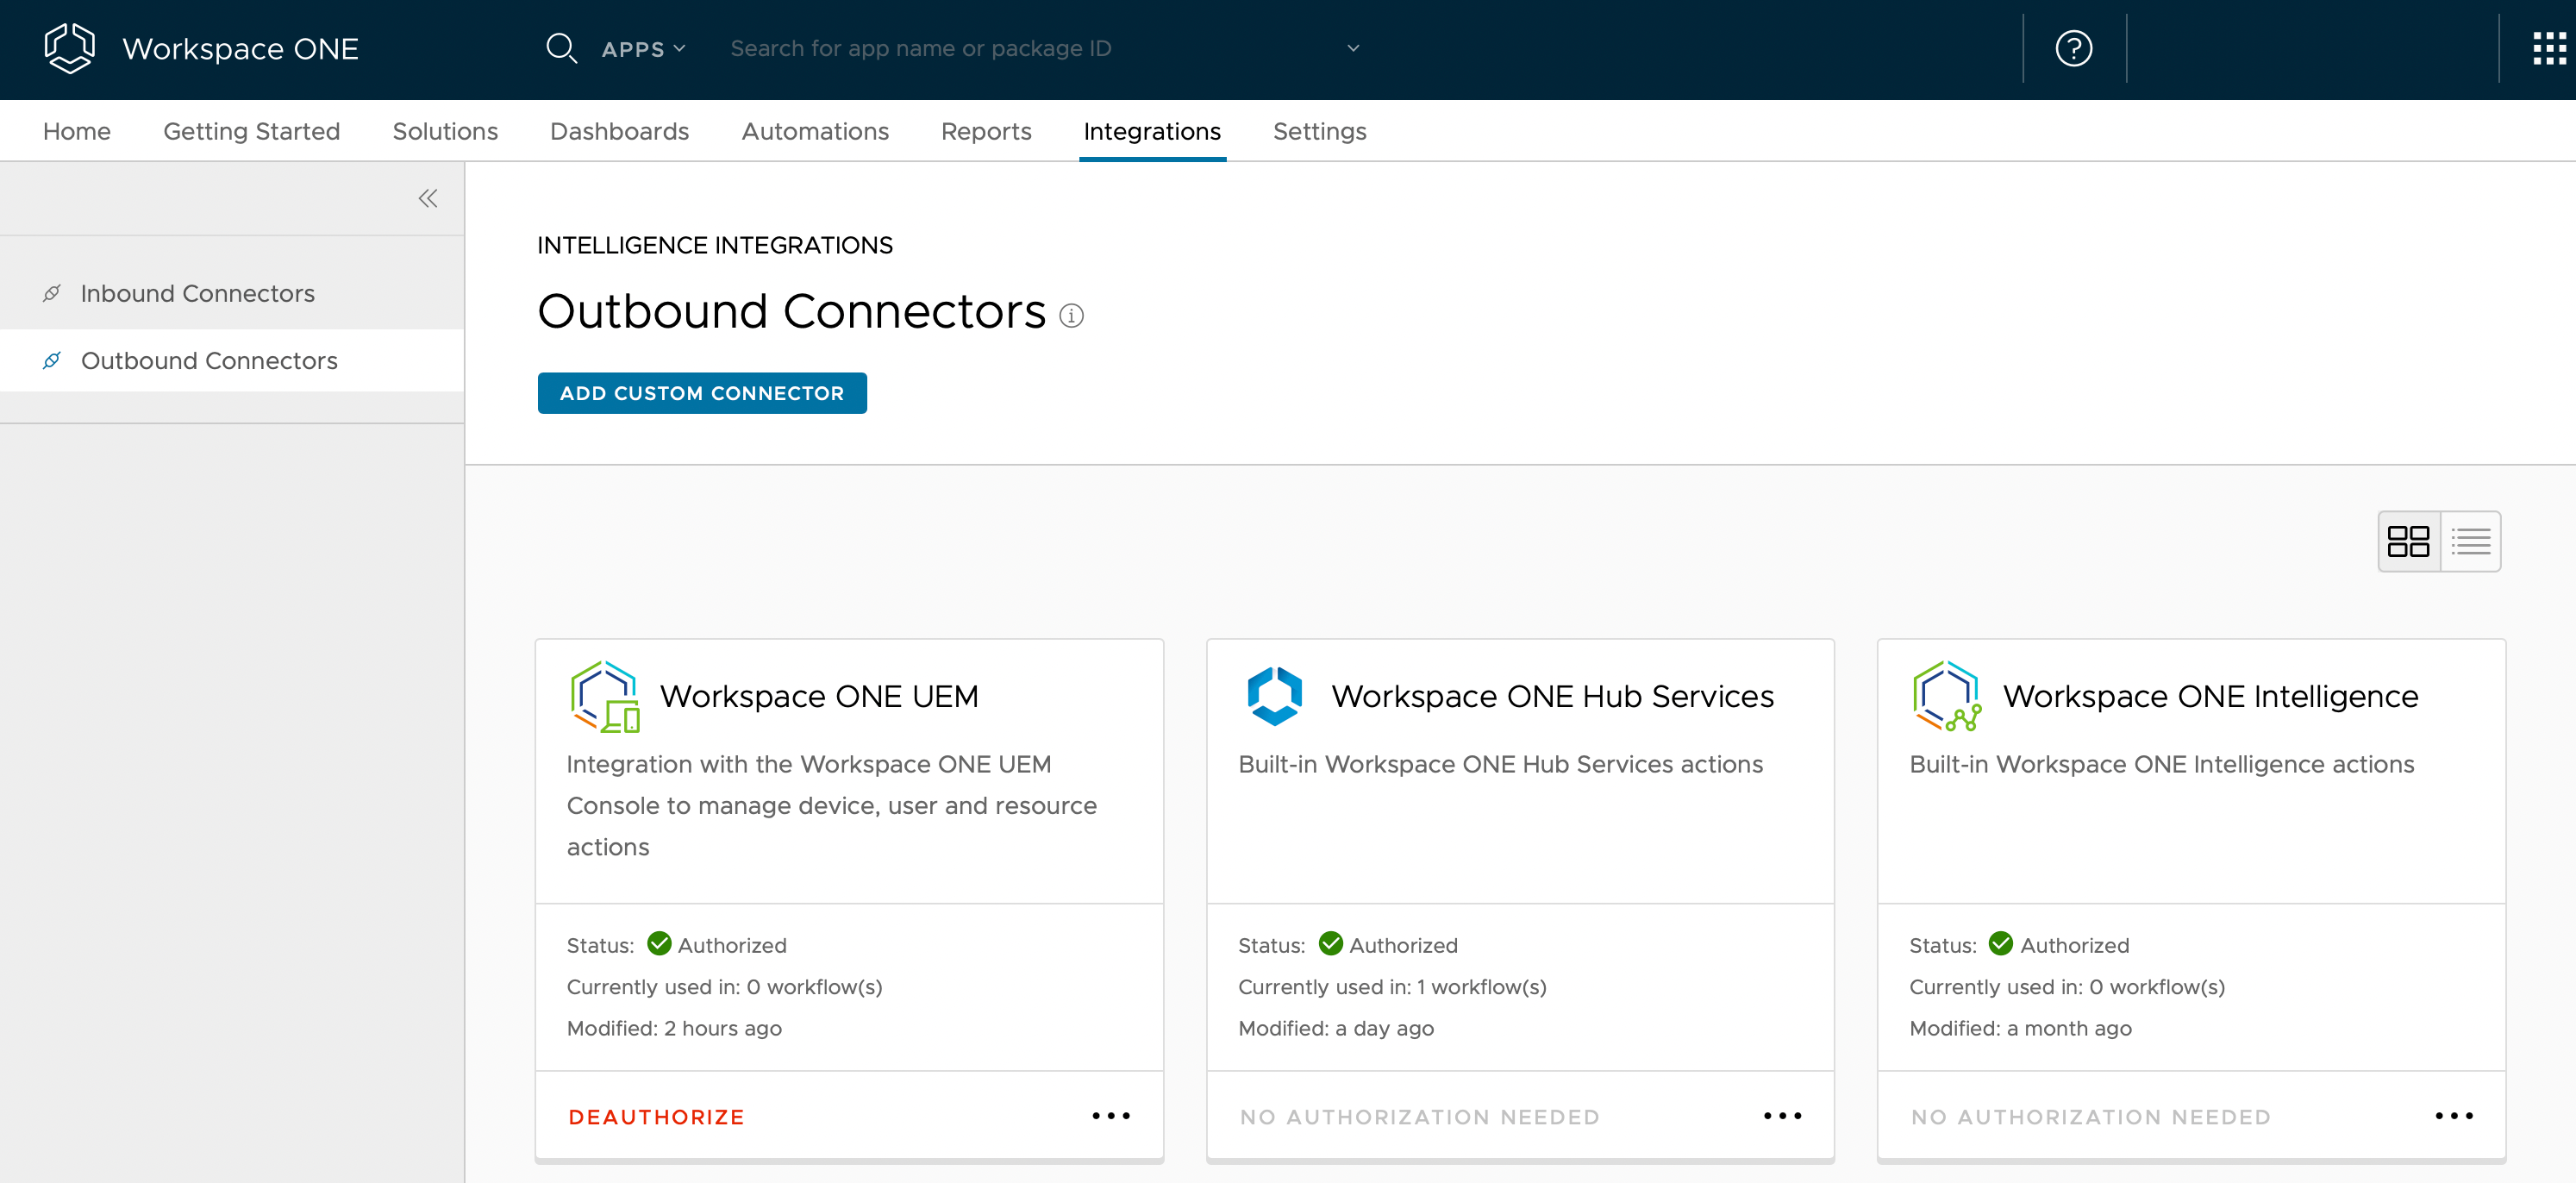The image size is (2576, 1183).
Task: Click Add Custom Connector button
Action: [701, 393]
